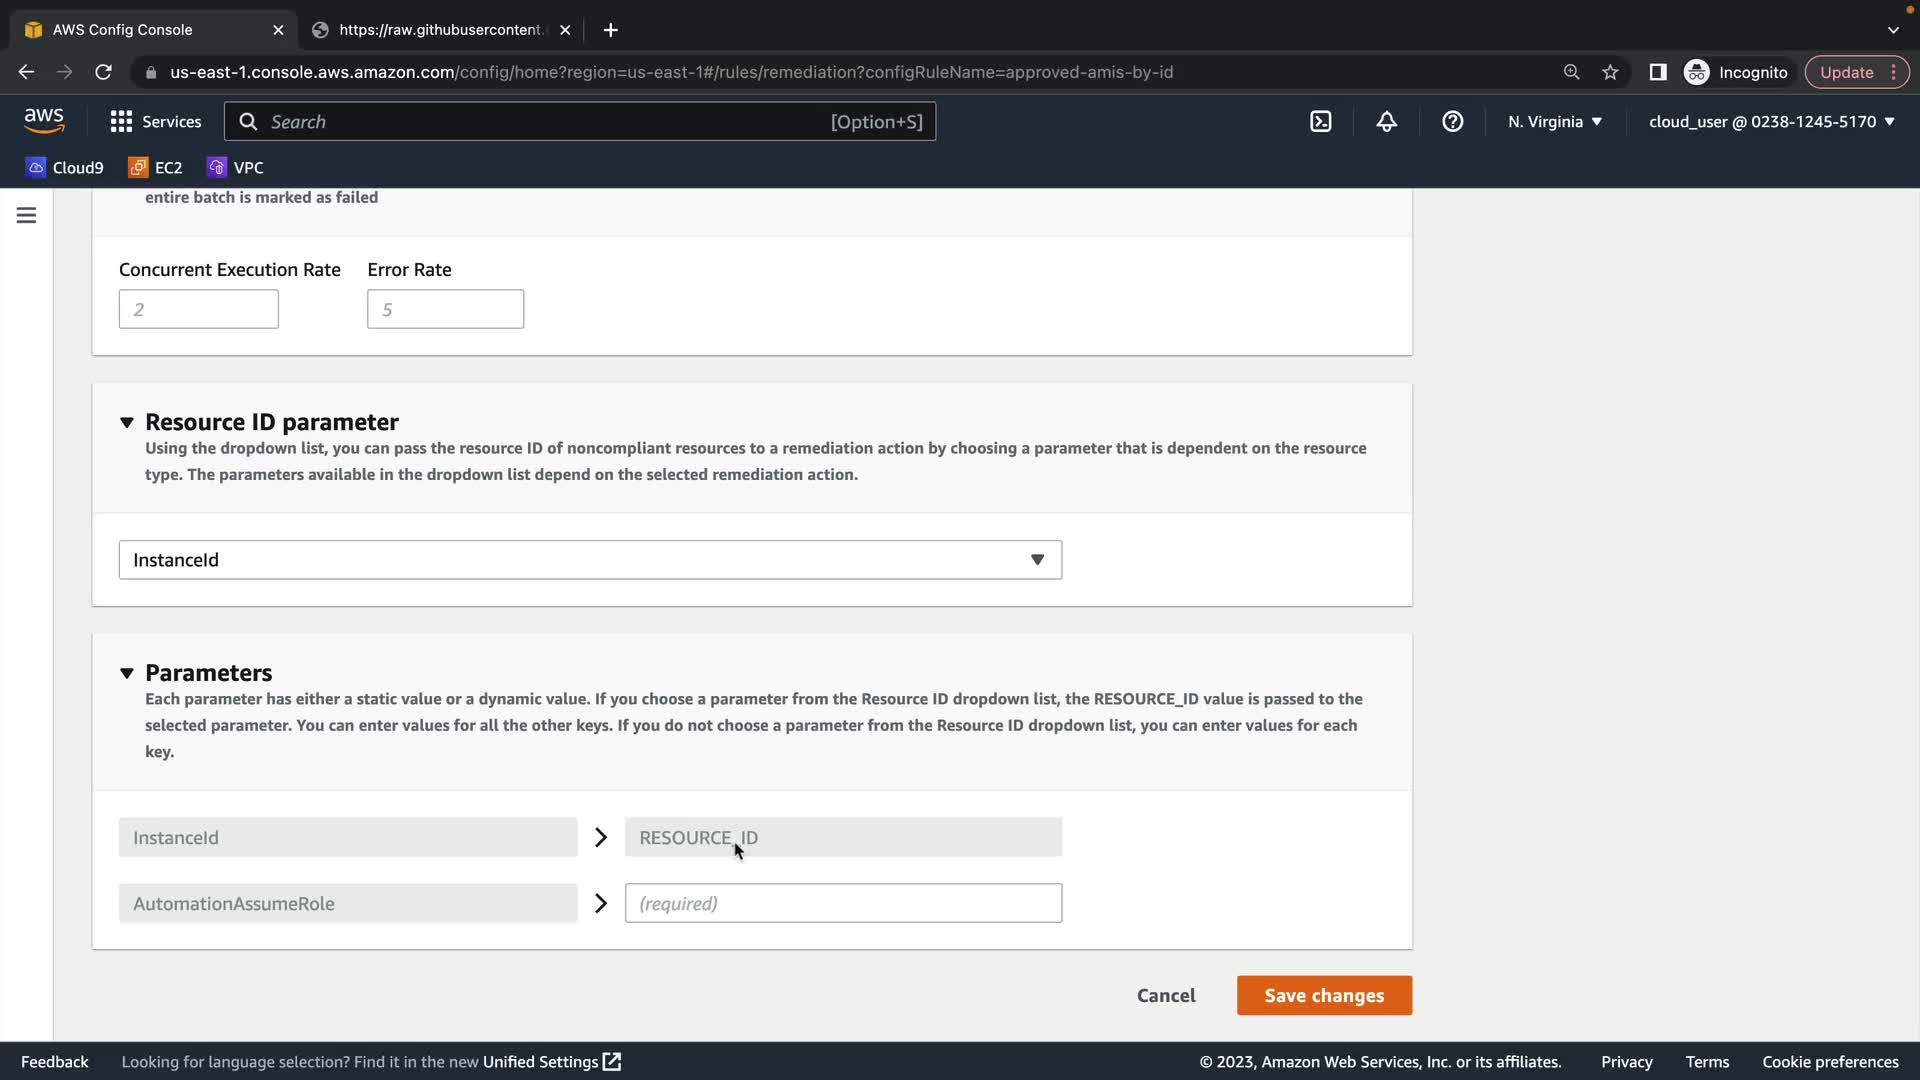Click the Concurrent Execution Rate field

pyautogui.click(x=199, y=310)
